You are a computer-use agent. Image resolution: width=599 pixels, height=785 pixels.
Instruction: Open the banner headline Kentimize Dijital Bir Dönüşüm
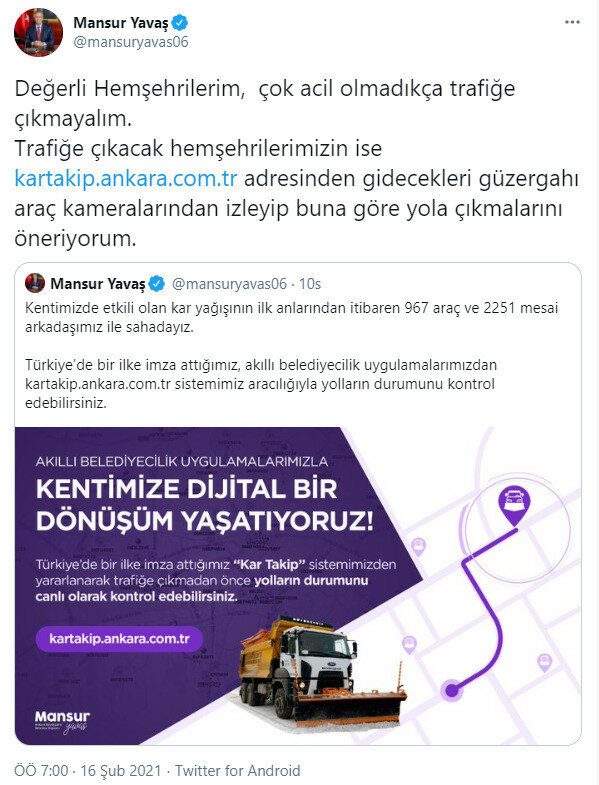204,505
